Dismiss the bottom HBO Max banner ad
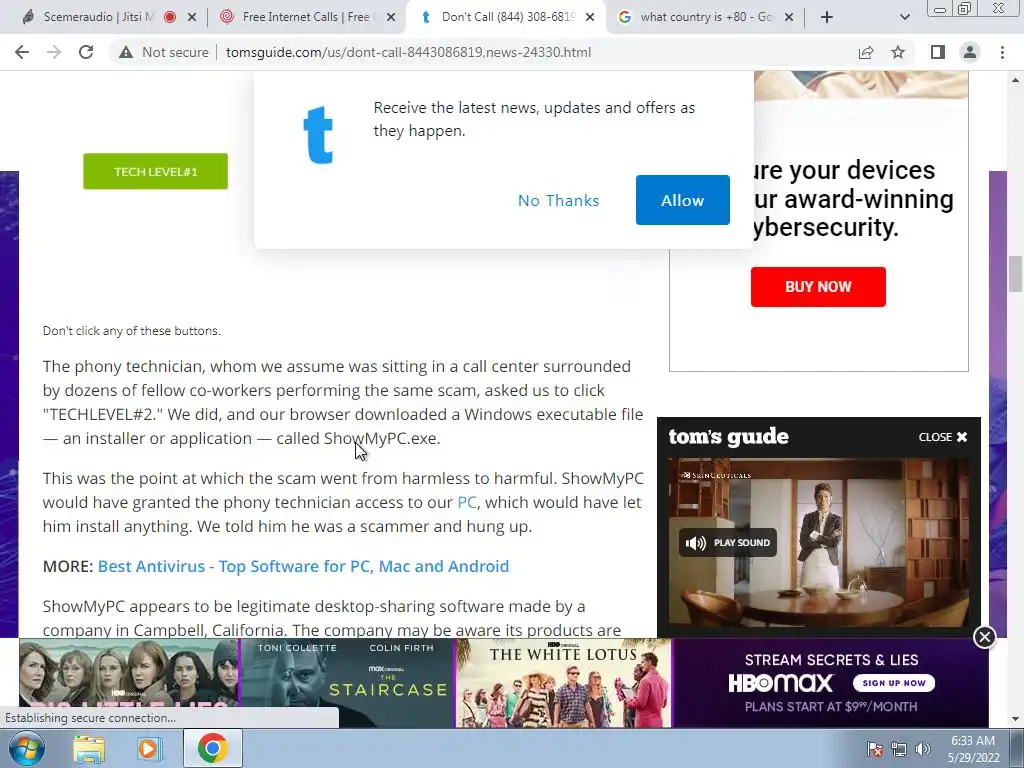The width and height of the screenshot is (1024, 768). (x=984, y=637)
